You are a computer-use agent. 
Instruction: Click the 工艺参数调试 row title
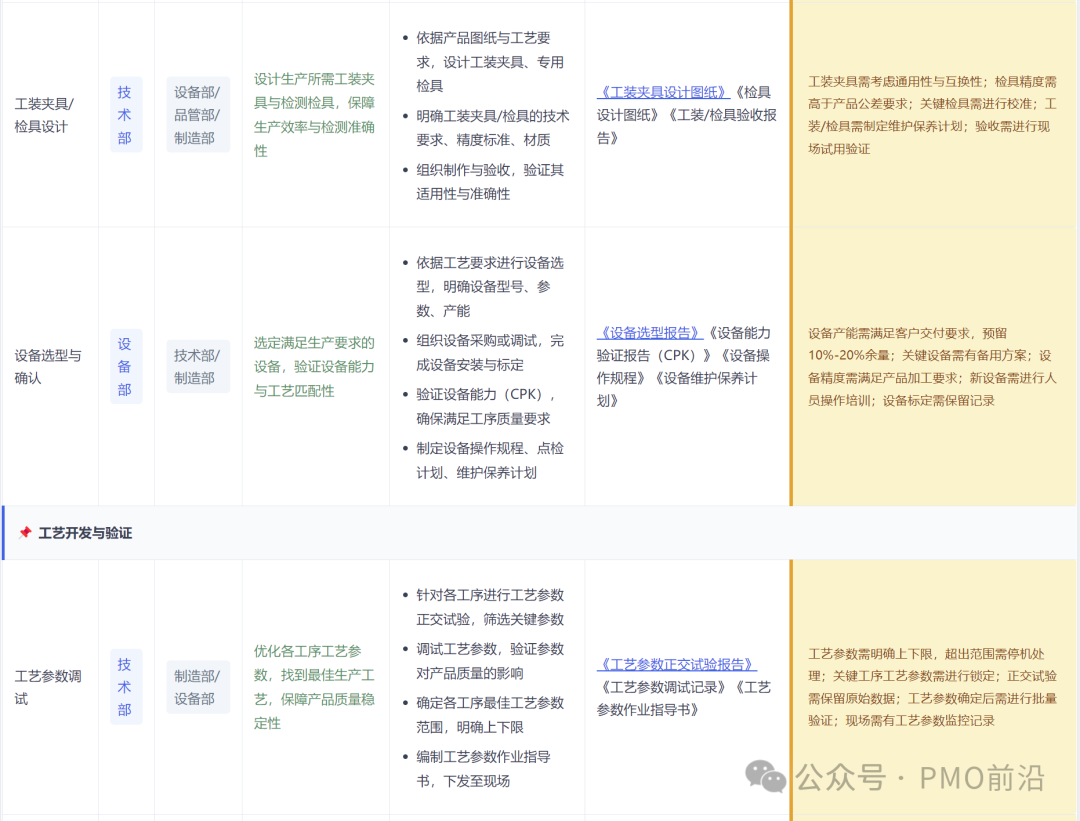point(46,687)
